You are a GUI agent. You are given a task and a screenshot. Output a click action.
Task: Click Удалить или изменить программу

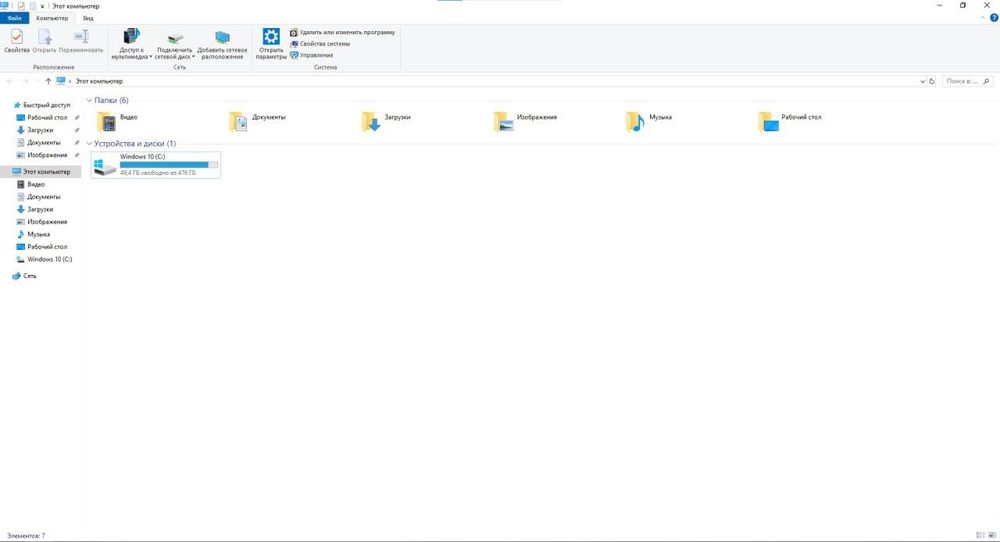tap(342, 32)
